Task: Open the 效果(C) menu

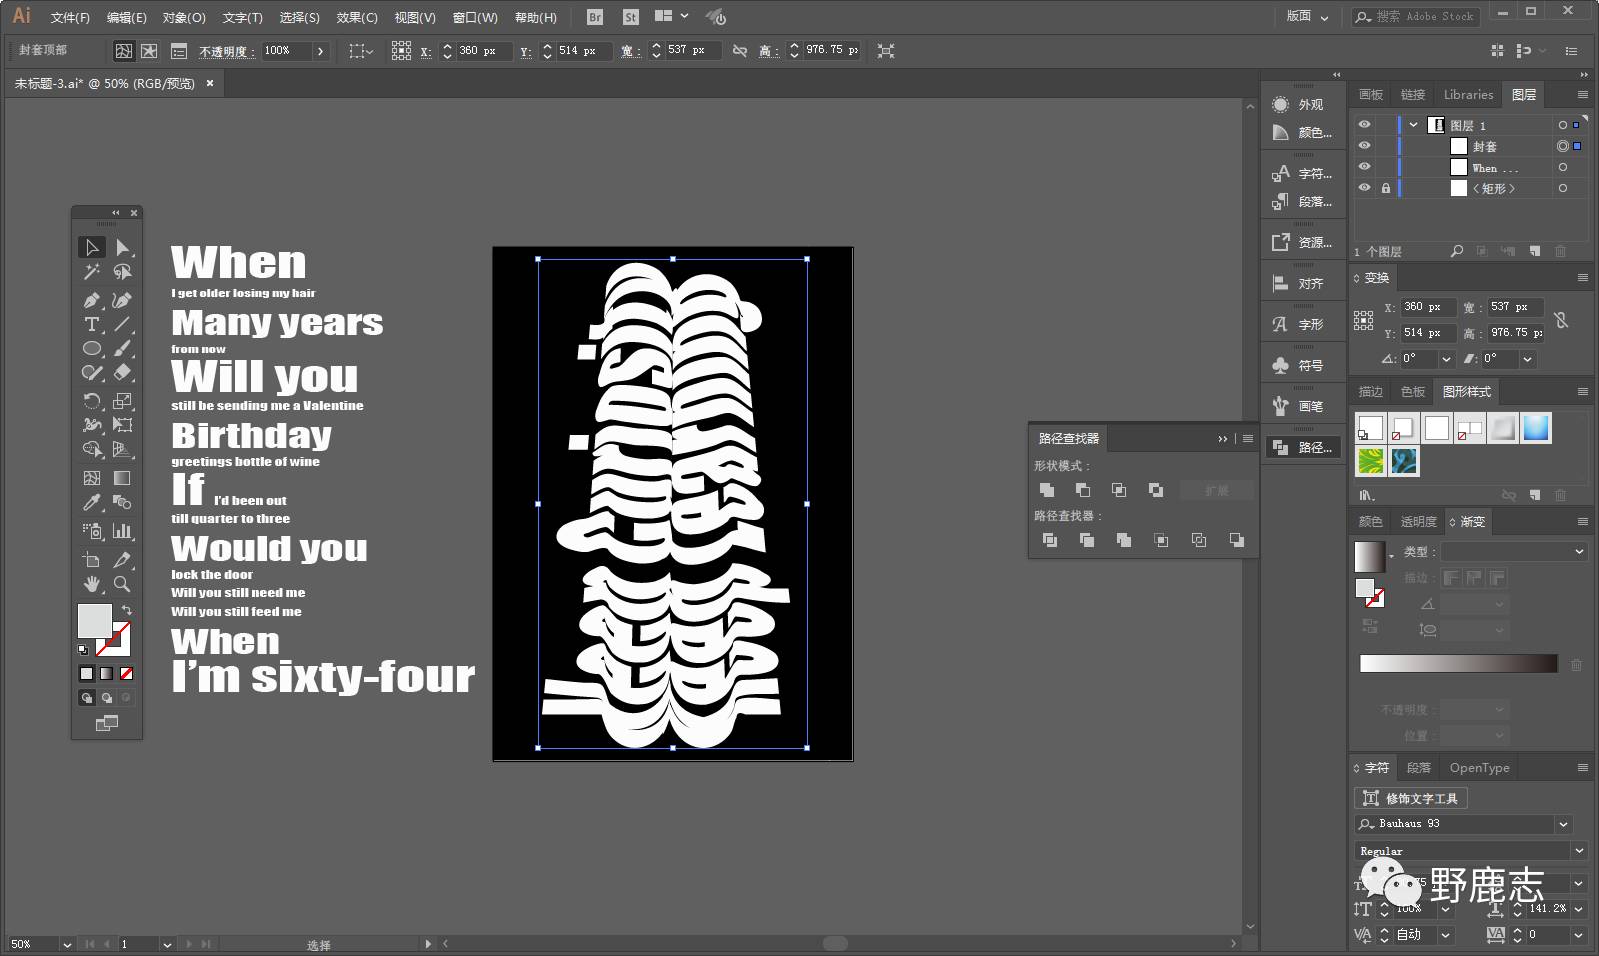Action: coord(357,17)
